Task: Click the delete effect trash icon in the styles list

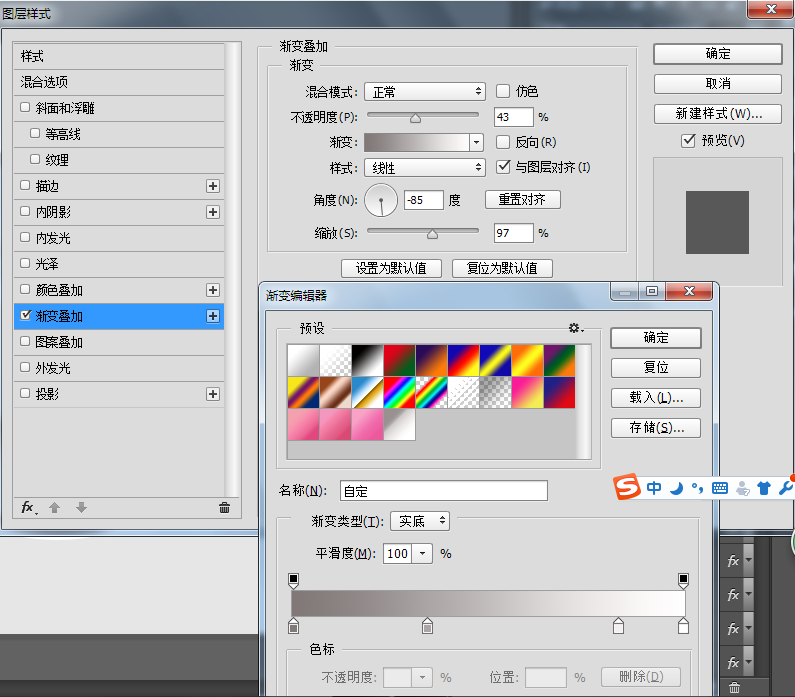Action: coord(224,507)
